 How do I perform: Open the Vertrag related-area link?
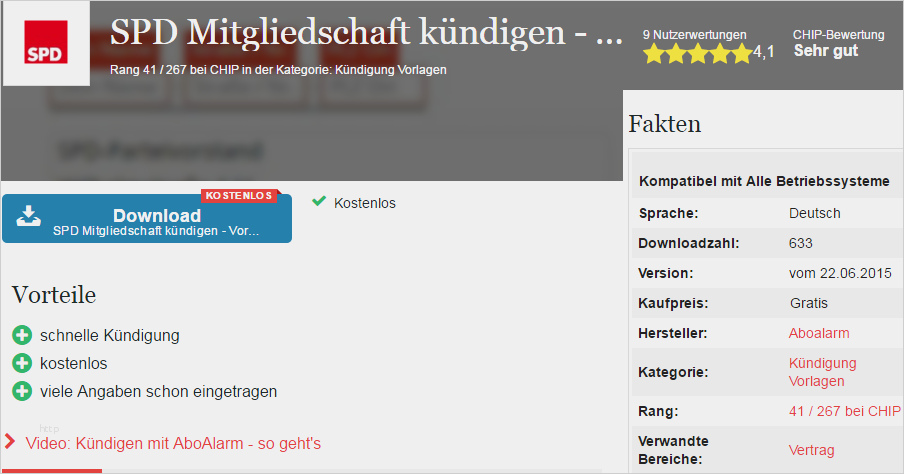(811, 450)
